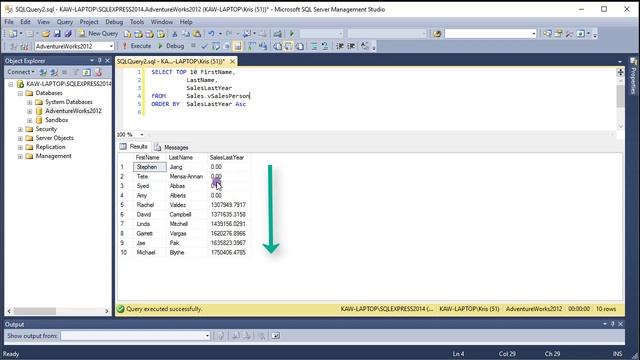The height and width of the screenshot is (360, 640).
Task: Click the Solution Explorer icon on top toolbar
Action: click(547, 33)
